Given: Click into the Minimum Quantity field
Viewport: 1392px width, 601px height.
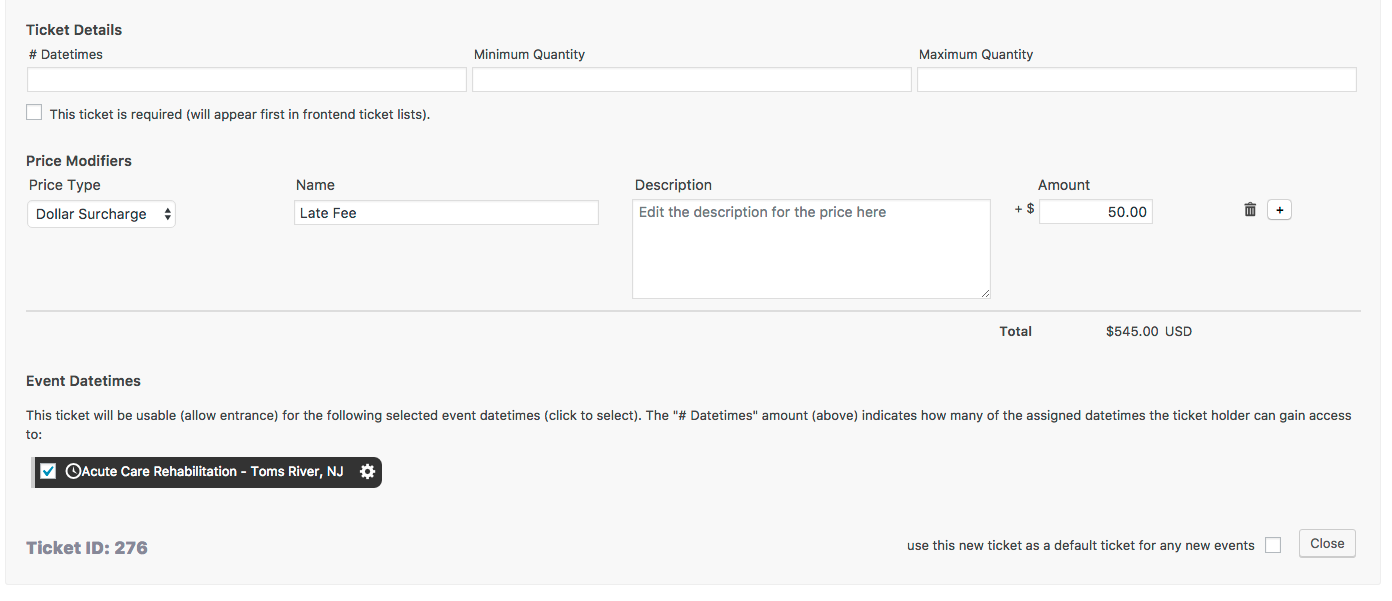Looking at the screenshot, I should pyautogui.click(x=692, y=80).
